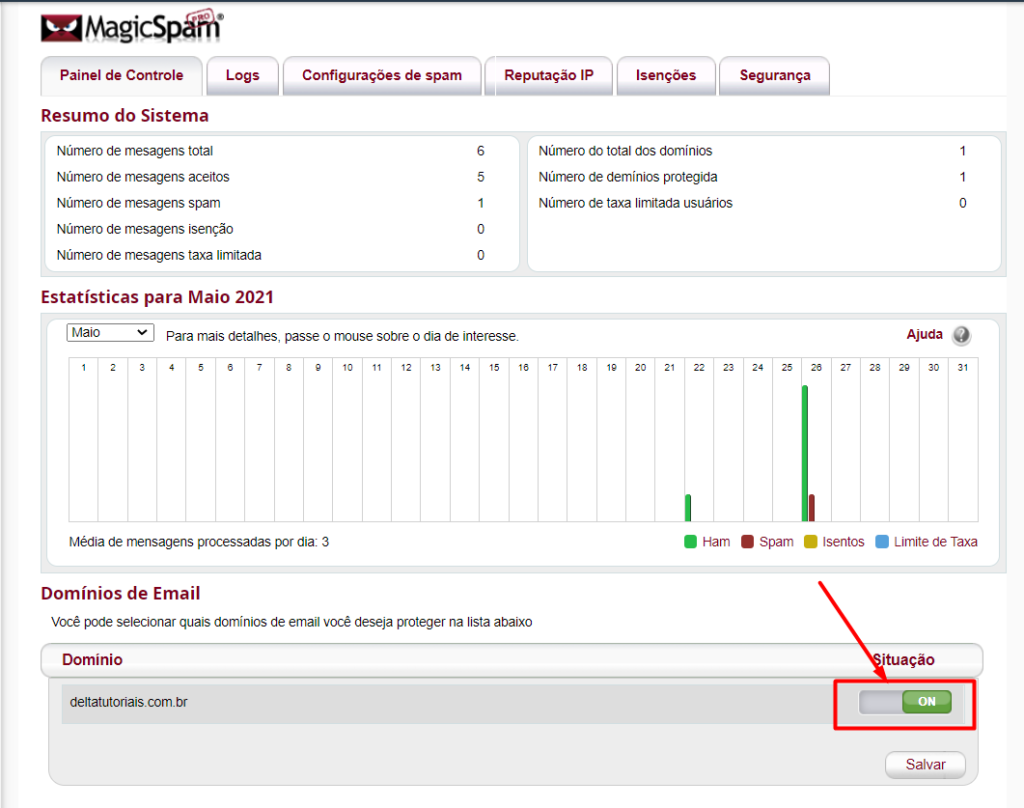Open Configurações de spam tab
Screen dimensions: 1024x808
coord(382,75)
